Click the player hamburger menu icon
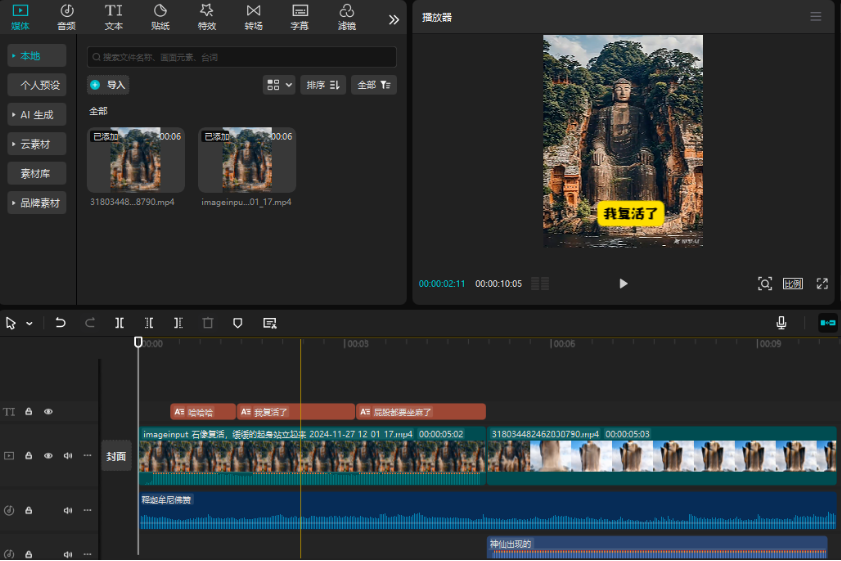841x561 pixels. pos(816,17)
